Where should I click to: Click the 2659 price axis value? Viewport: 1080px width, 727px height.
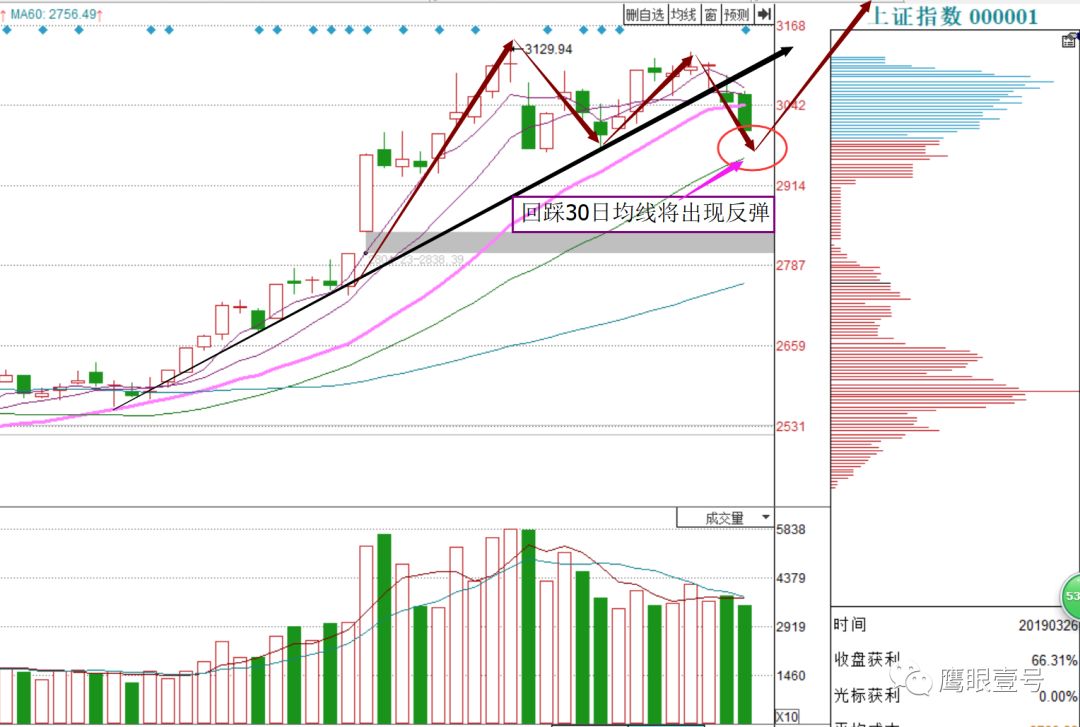coord(791,346)
